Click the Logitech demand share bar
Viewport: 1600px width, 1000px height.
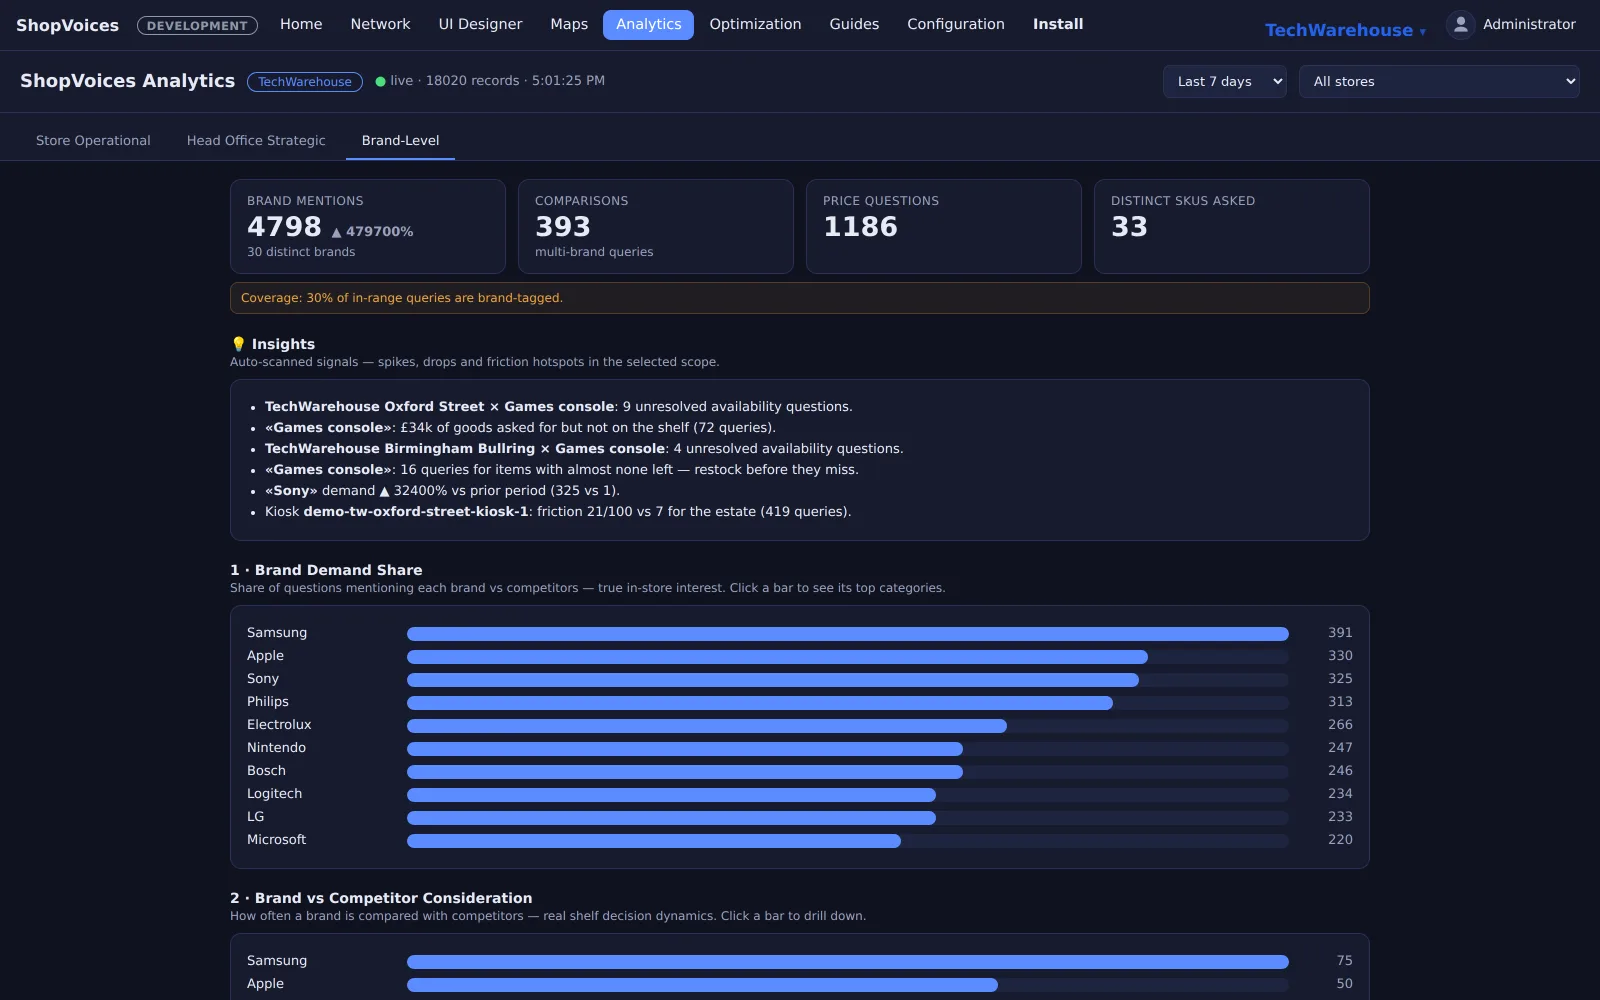click(671, 795)
